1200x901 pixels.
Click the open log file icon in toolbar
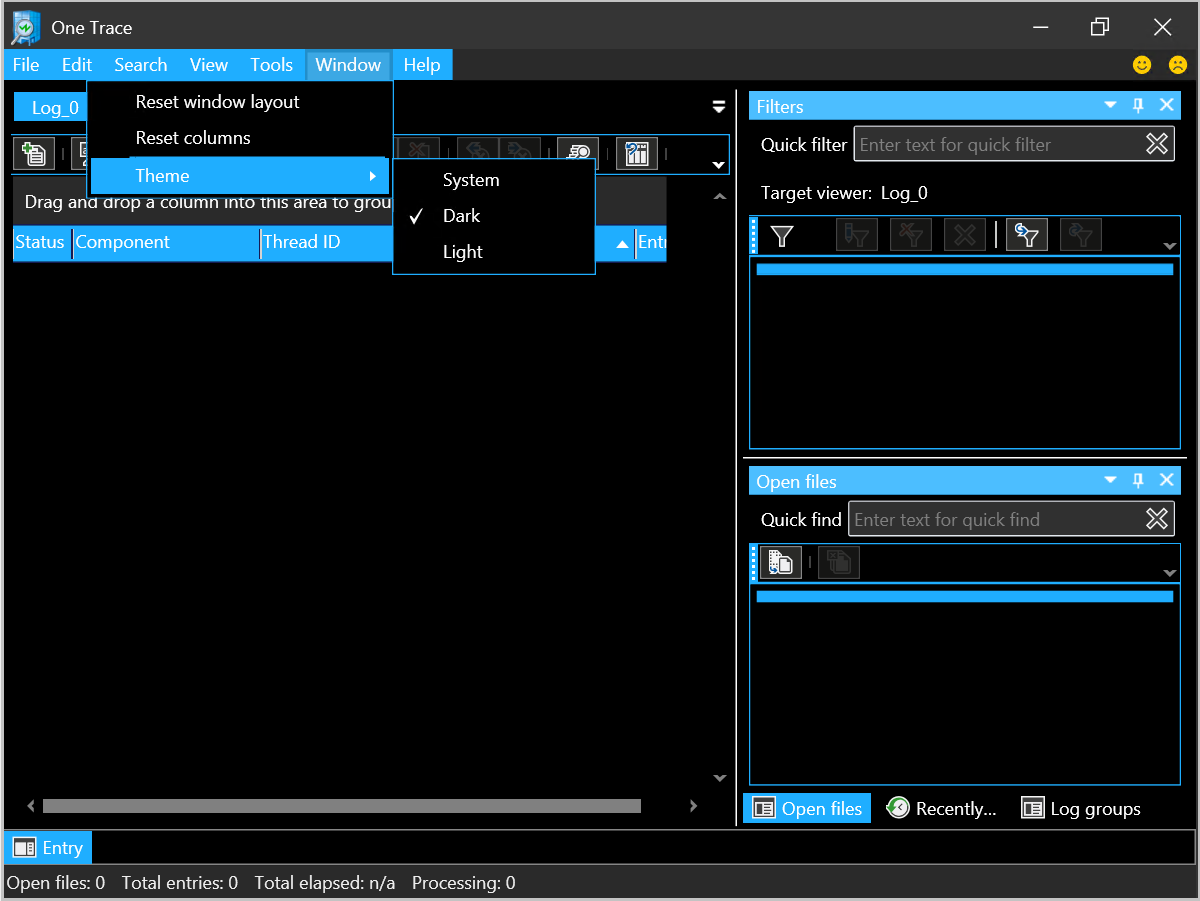pyautogui.click(x=34, y=153)
